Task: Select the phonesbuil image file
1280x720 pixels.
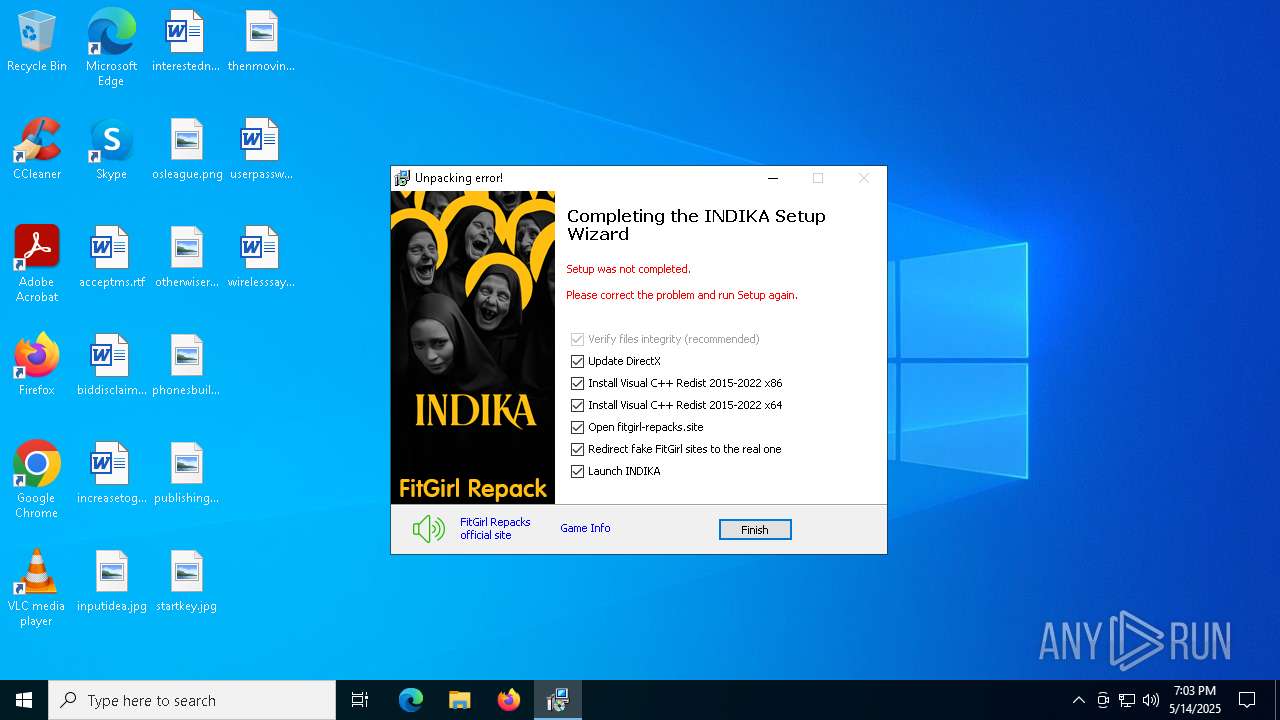Action: (x=187, y=365)
